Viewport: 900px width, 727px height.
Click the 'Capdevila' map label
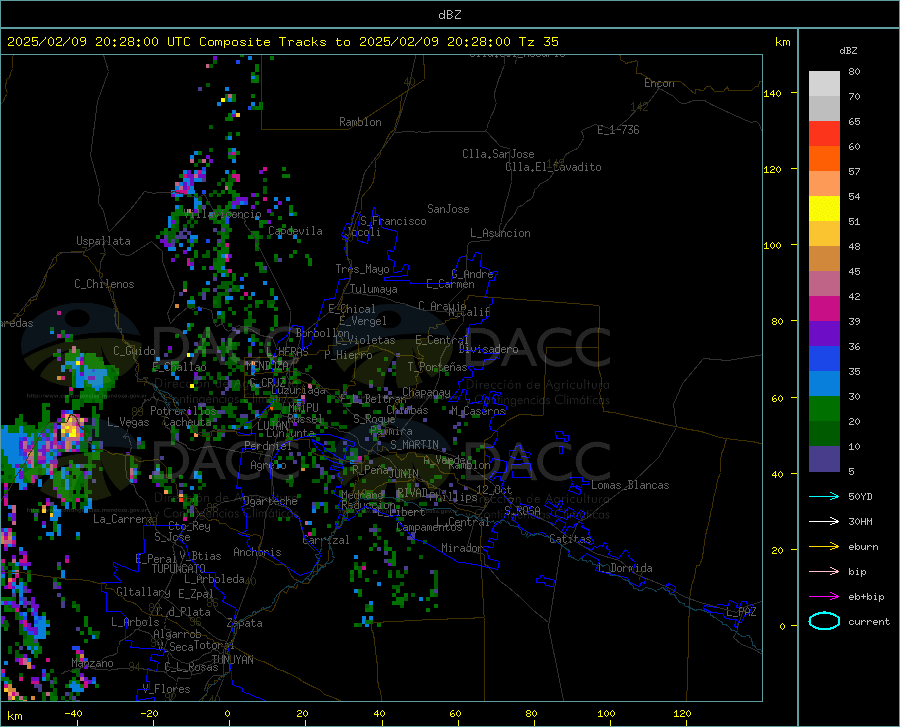tap(295, 231)
